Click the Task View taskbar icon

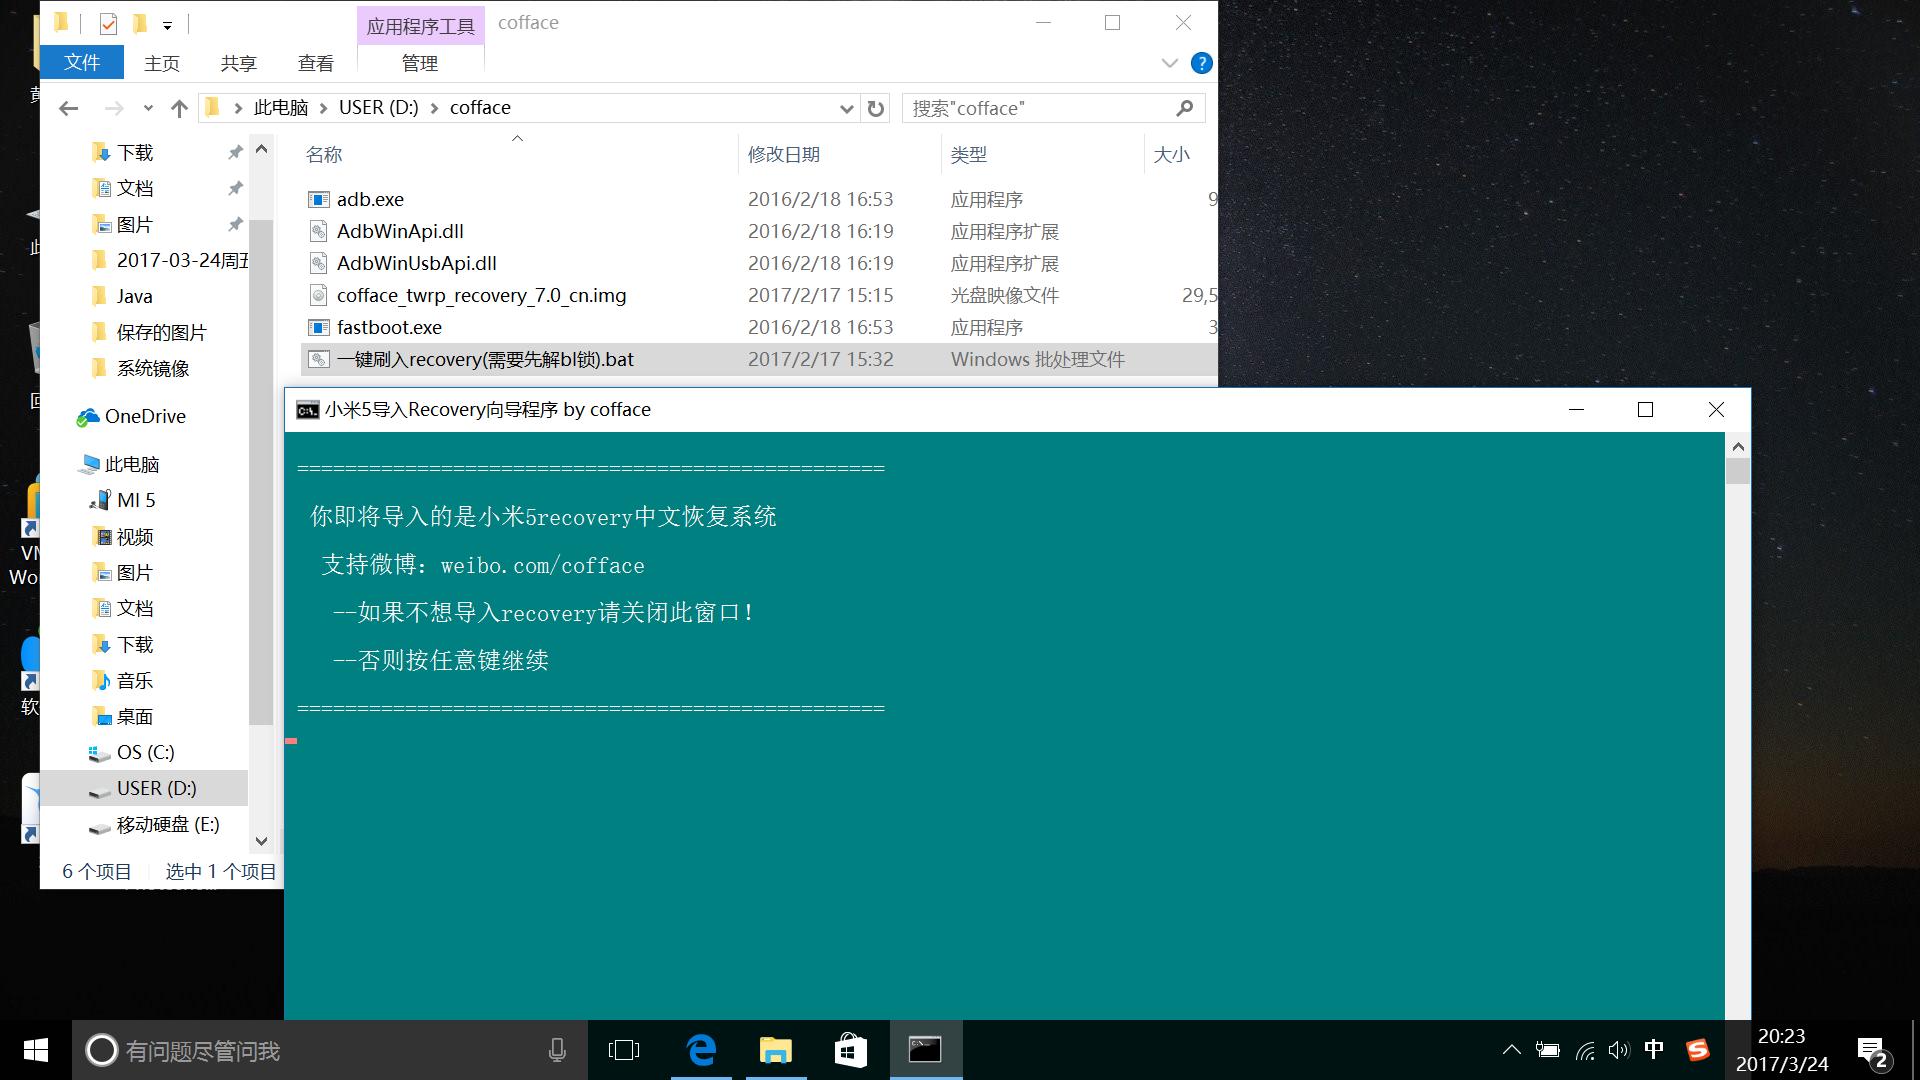point(623,1050)
